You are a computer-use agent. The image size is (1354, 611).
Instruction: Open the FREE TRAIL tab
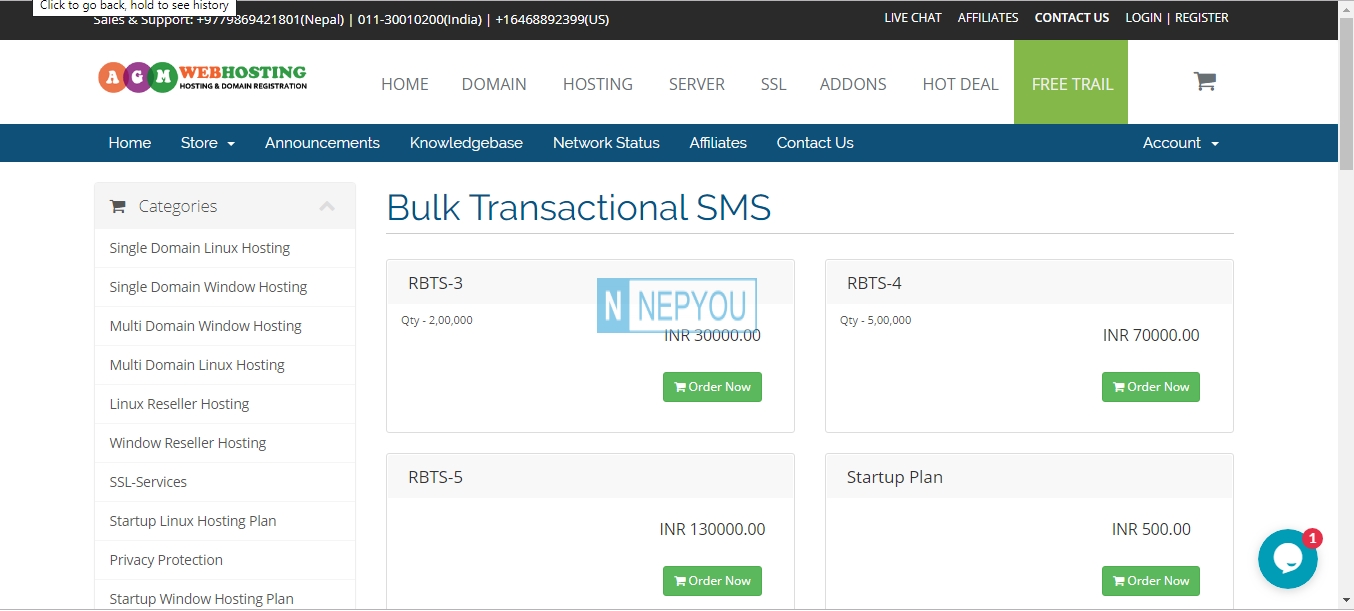(1071, 82)
